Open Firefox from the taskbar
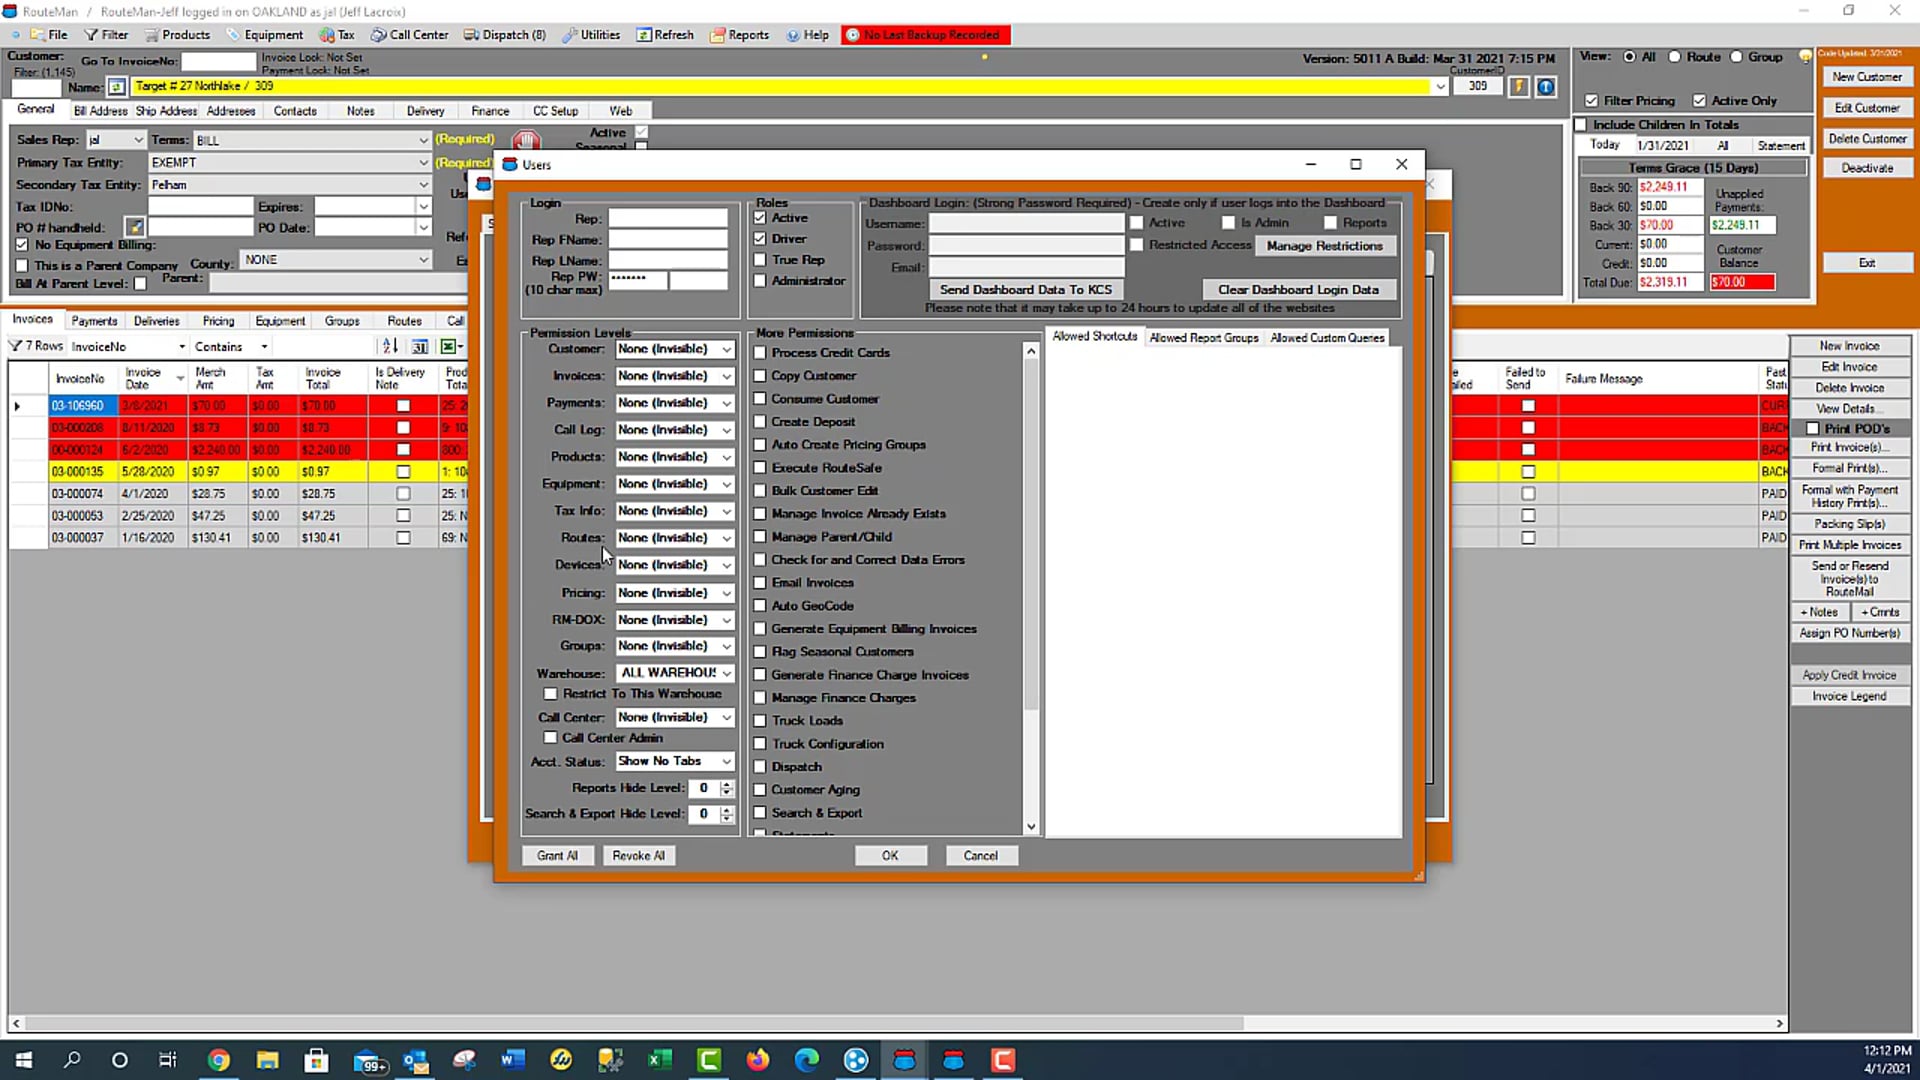 (758, 1060)
